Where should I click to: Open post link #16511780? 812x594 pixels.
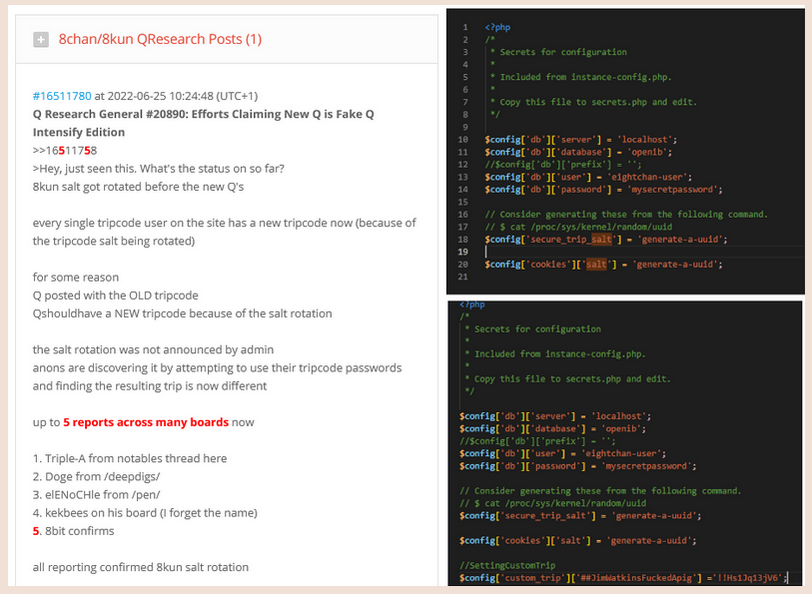(x=62, y=96)
